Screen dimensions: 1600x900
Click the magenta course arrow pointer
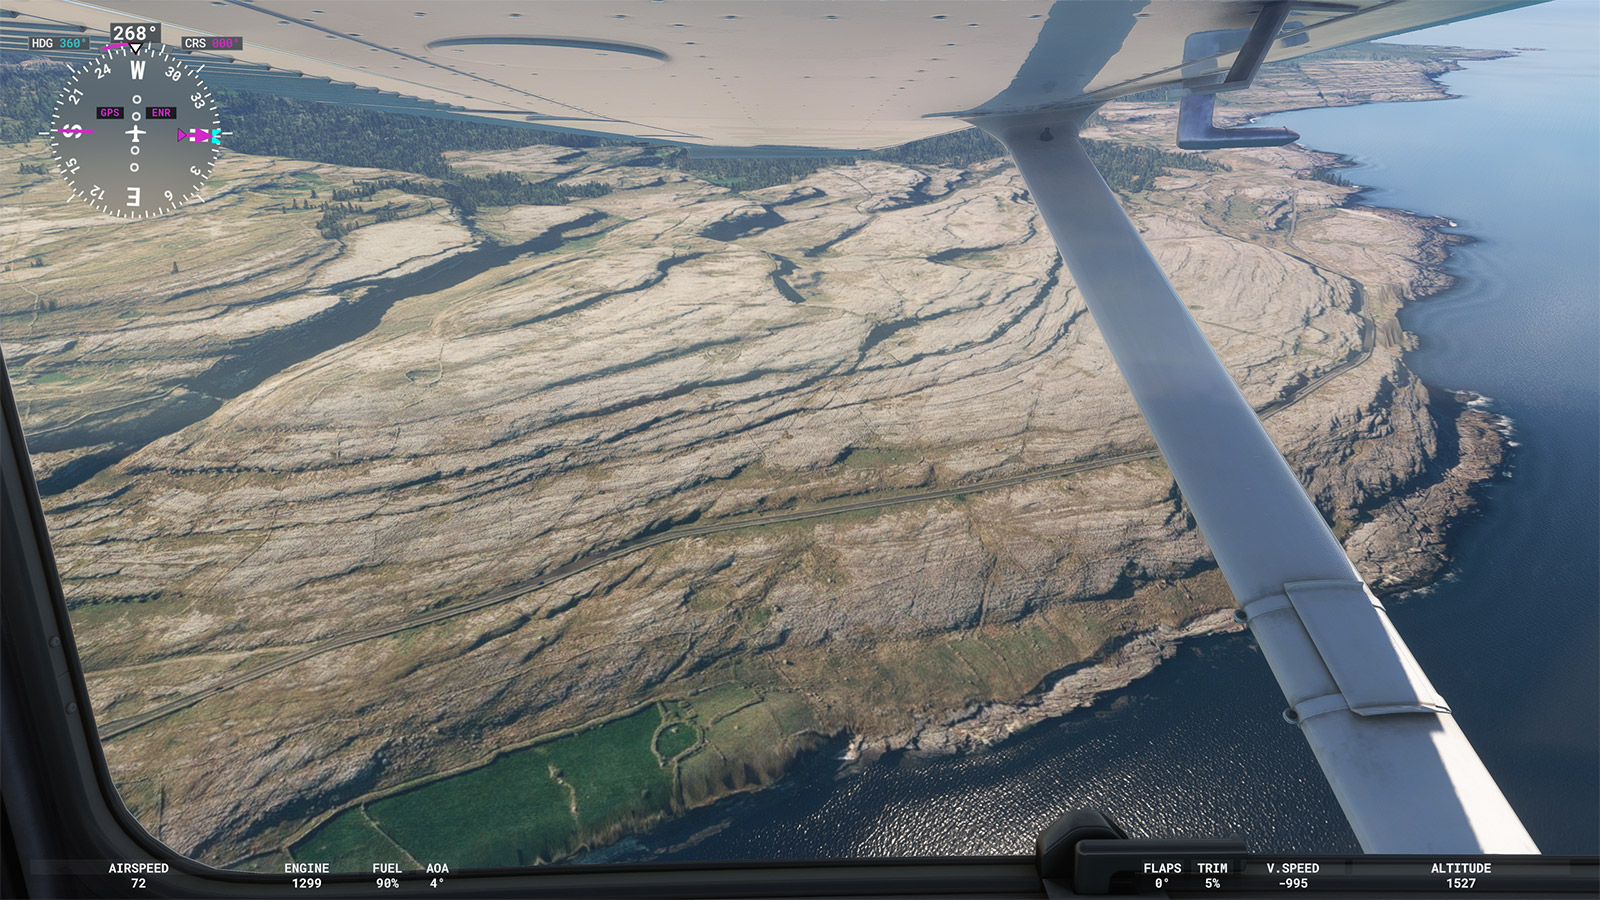[195, 135]
